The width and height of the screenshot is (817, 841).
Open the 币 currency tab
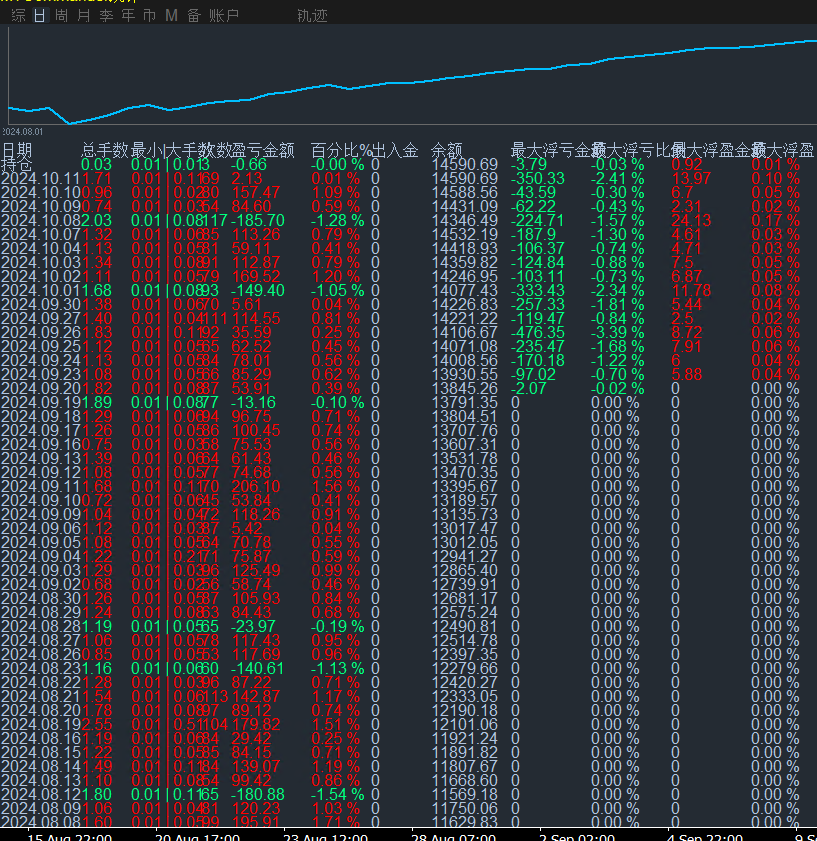click(x=150, y=16)
